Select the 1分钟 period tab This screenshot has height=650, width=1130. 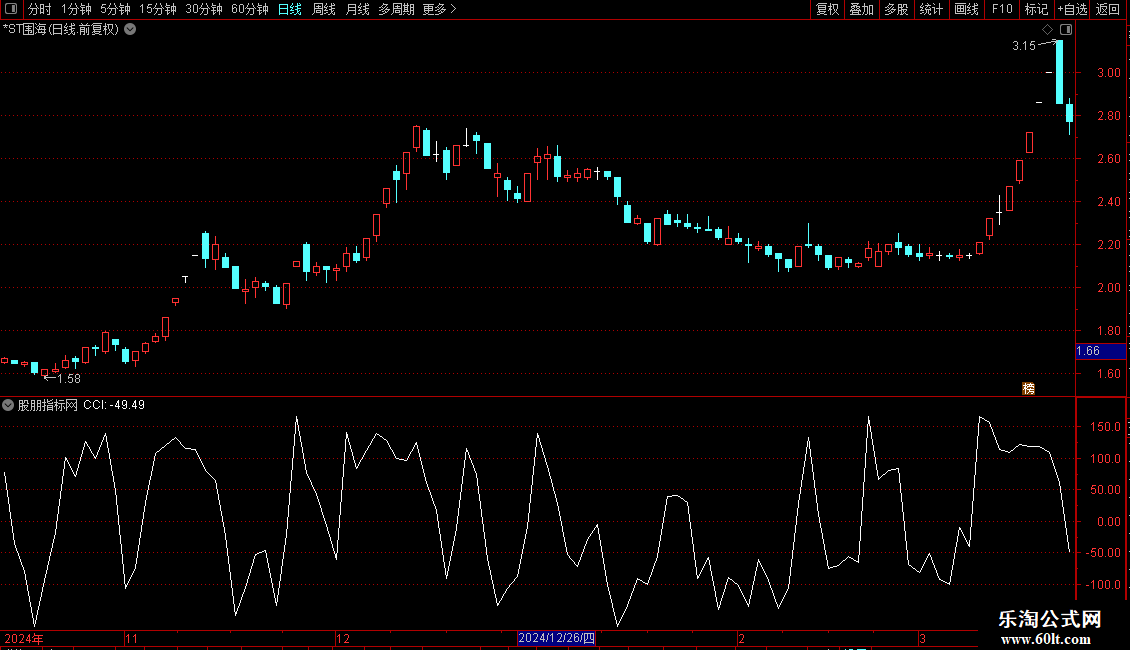(76, 9)
